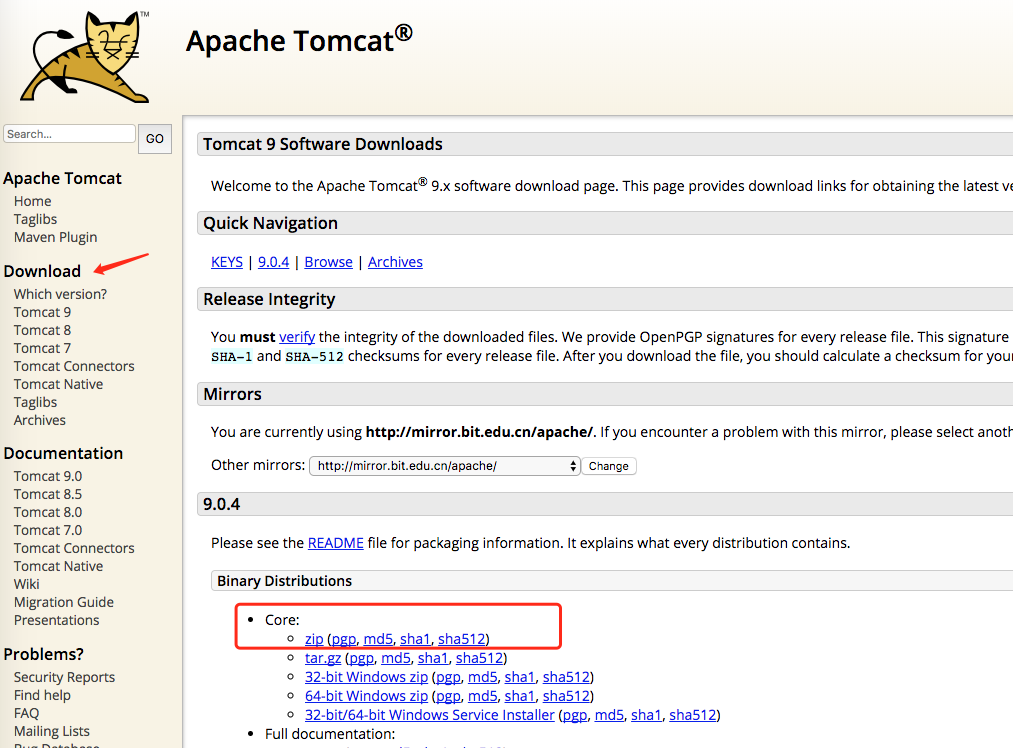The image size is (1013, 748).
Task: Open pgp signature for tar.gz
Action: (362, 659)
